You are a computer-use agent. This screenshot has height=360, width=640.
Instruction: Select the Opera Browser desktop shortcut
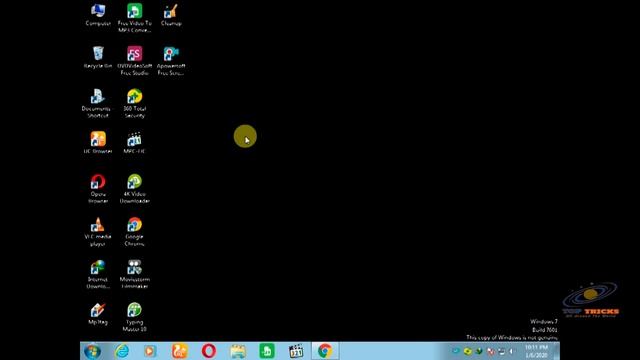tap(98, 189)
